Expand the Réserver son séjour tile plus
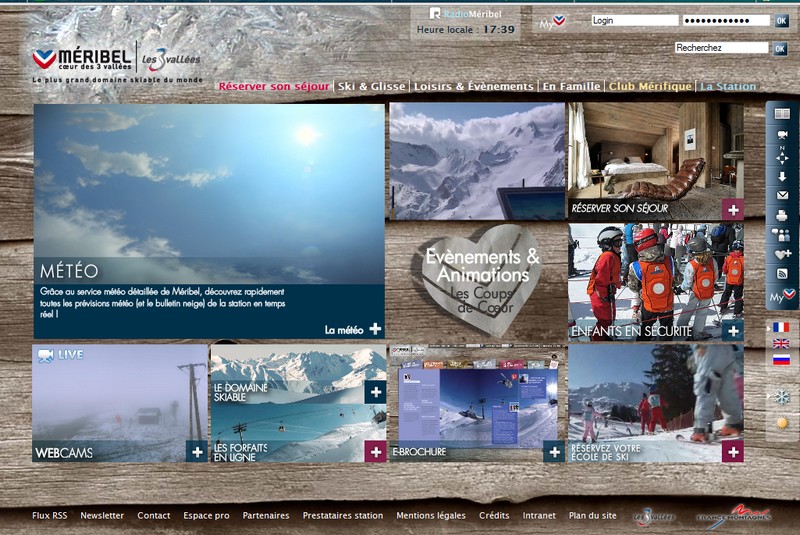The height and width of the screenshot is (535, 800). click(x=733, y=210)
